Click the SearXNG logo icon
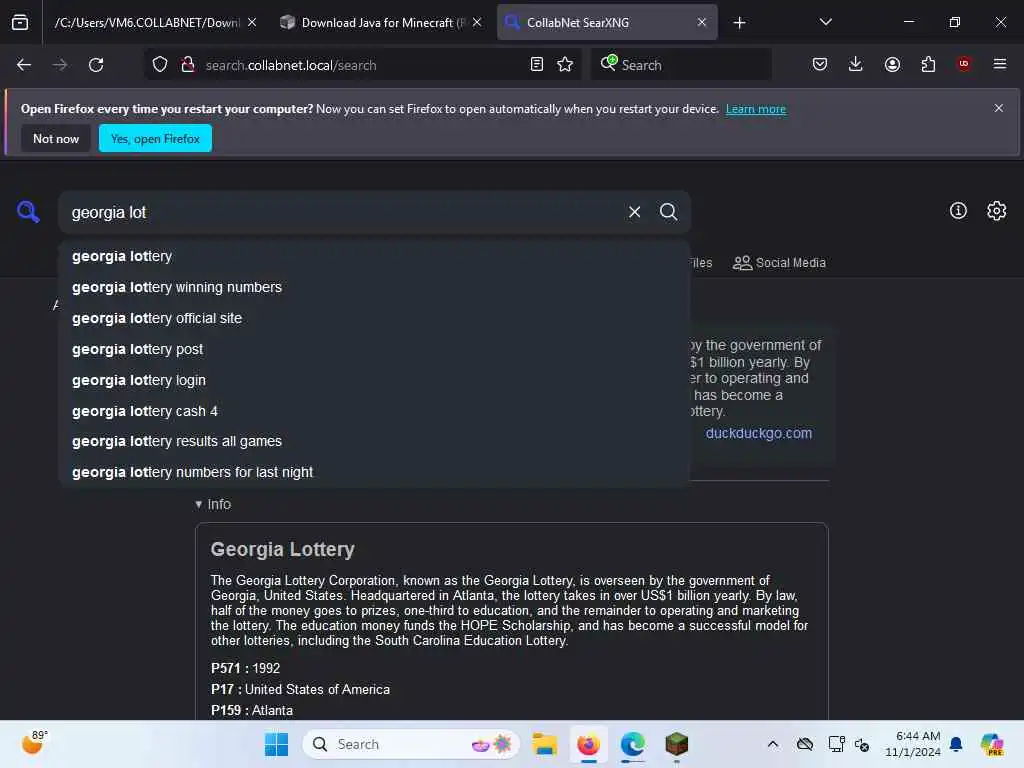The height and width of the screenshot is (768, 1024). [28, 212]
